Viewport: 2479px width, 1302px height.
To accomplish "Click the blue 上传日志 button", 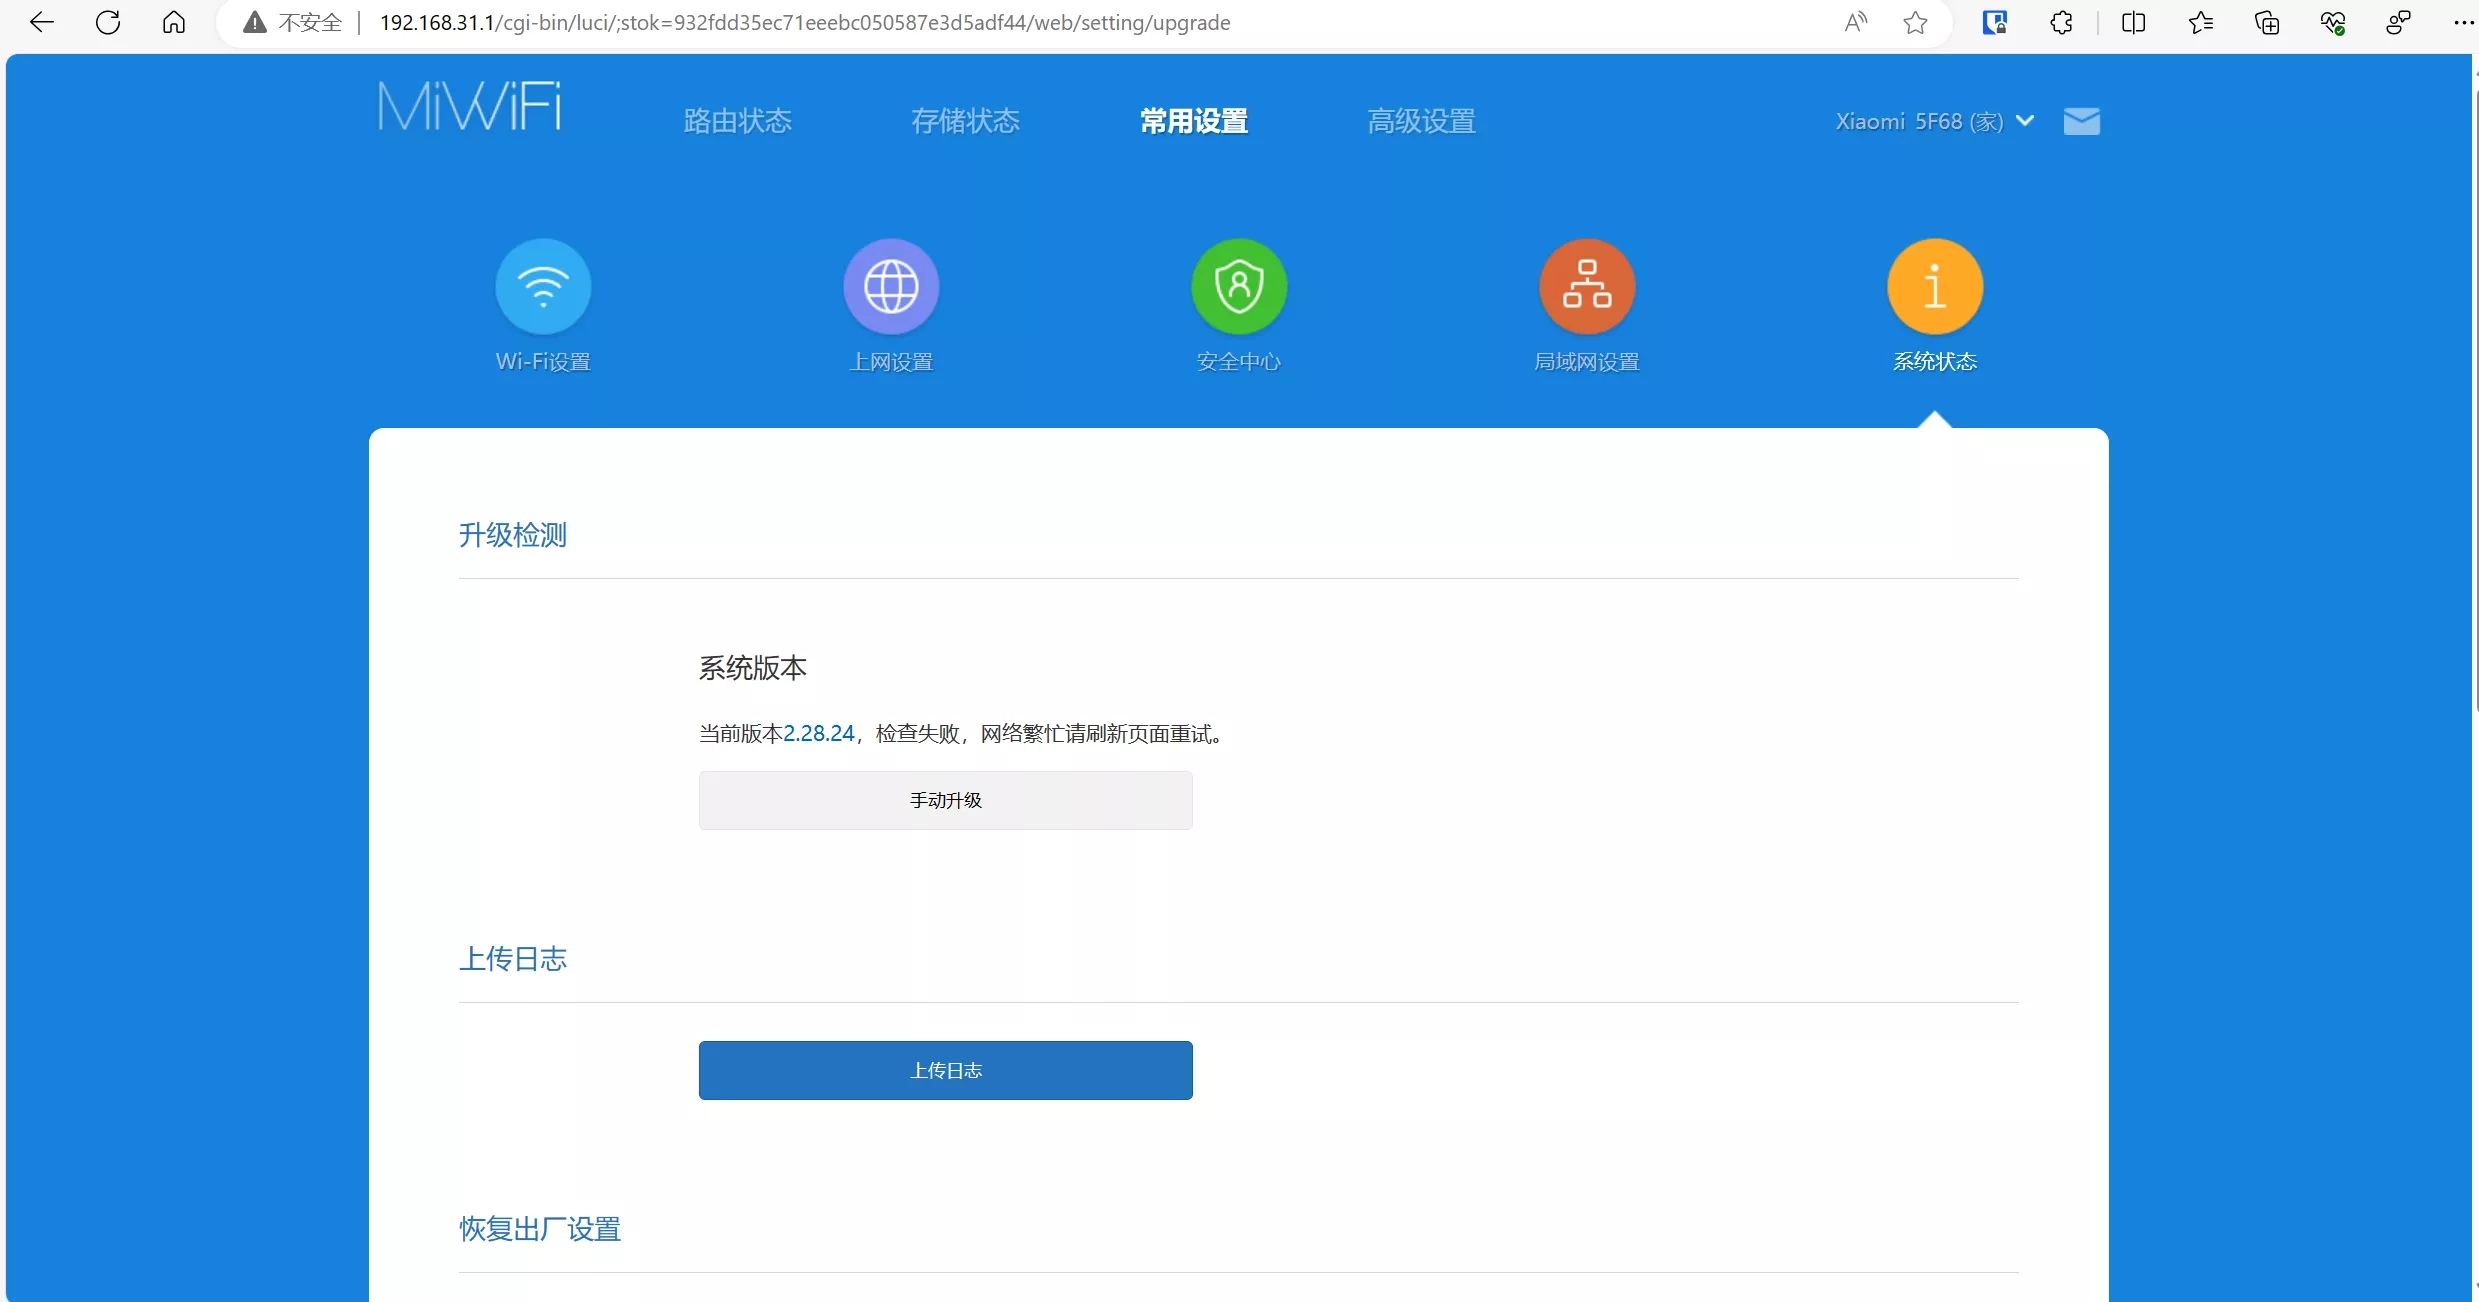I will pos(945,1070).
